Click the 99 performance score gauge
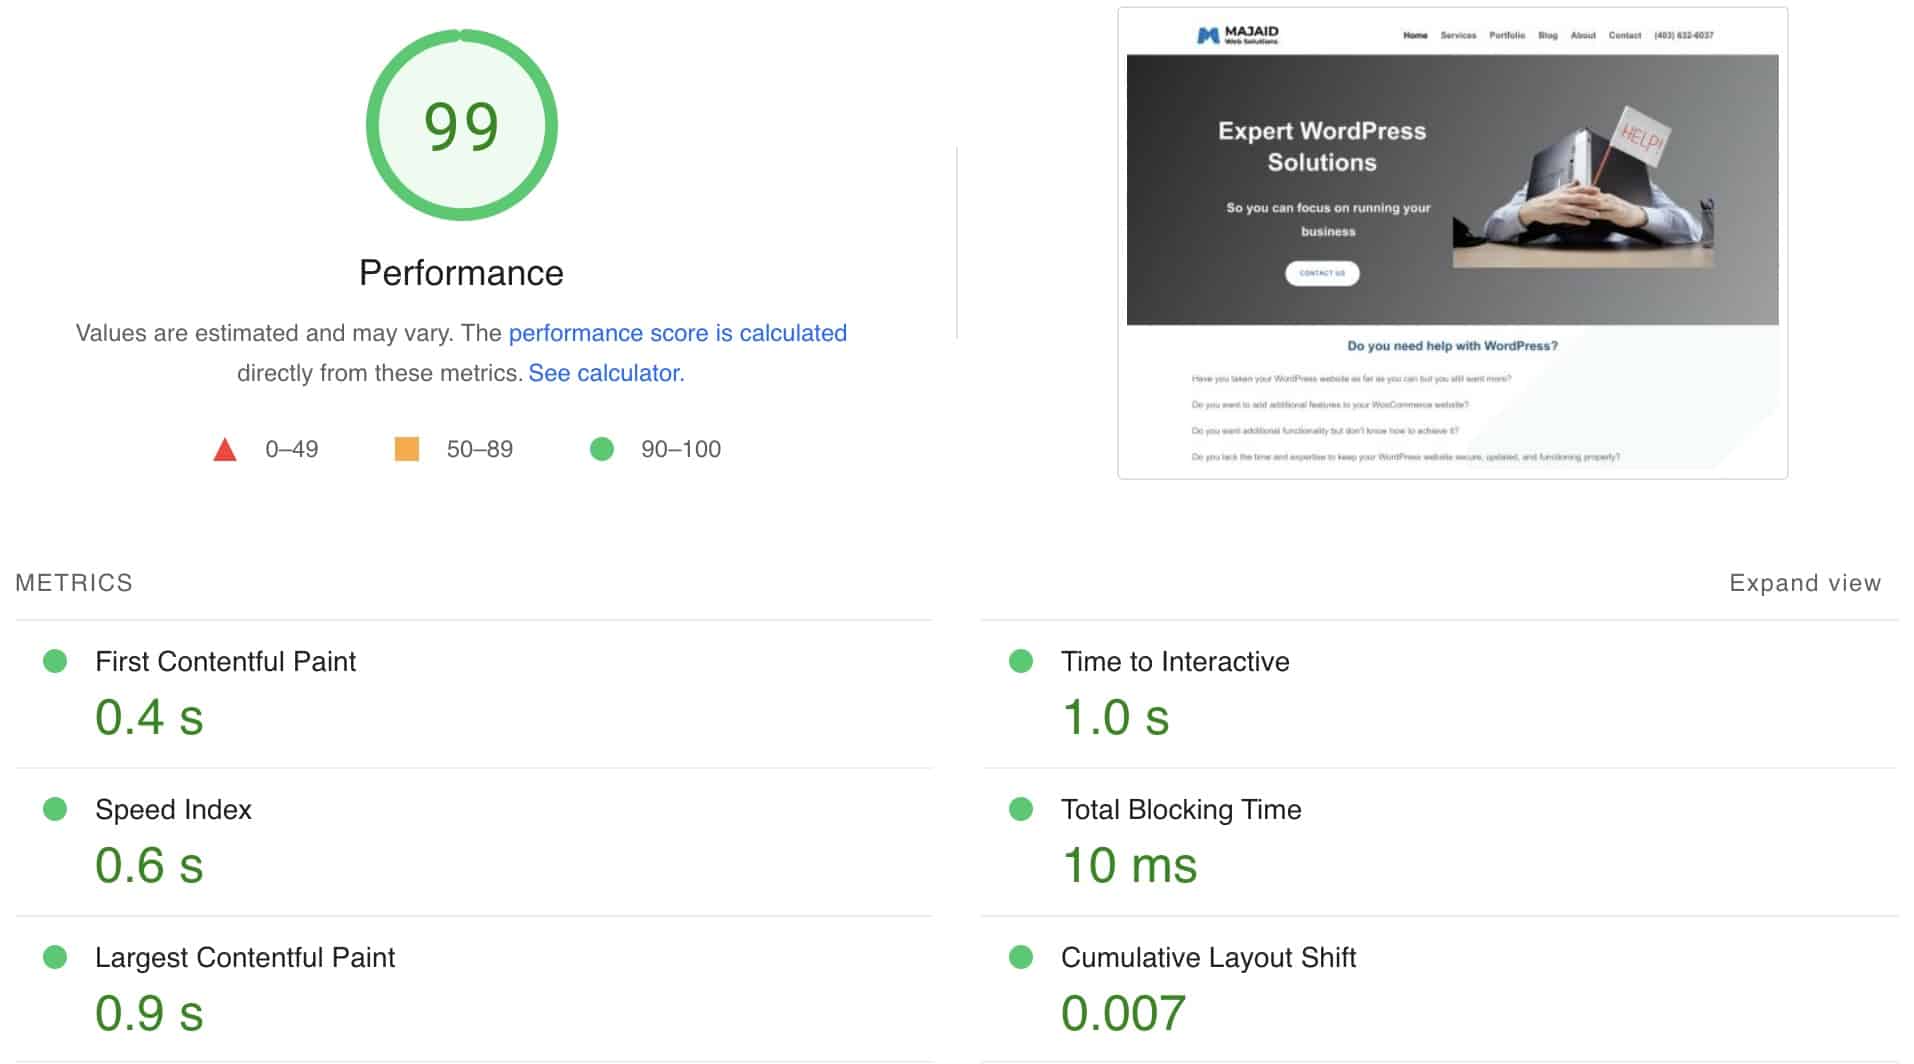 pyautogui.click(x=461, y=125)
